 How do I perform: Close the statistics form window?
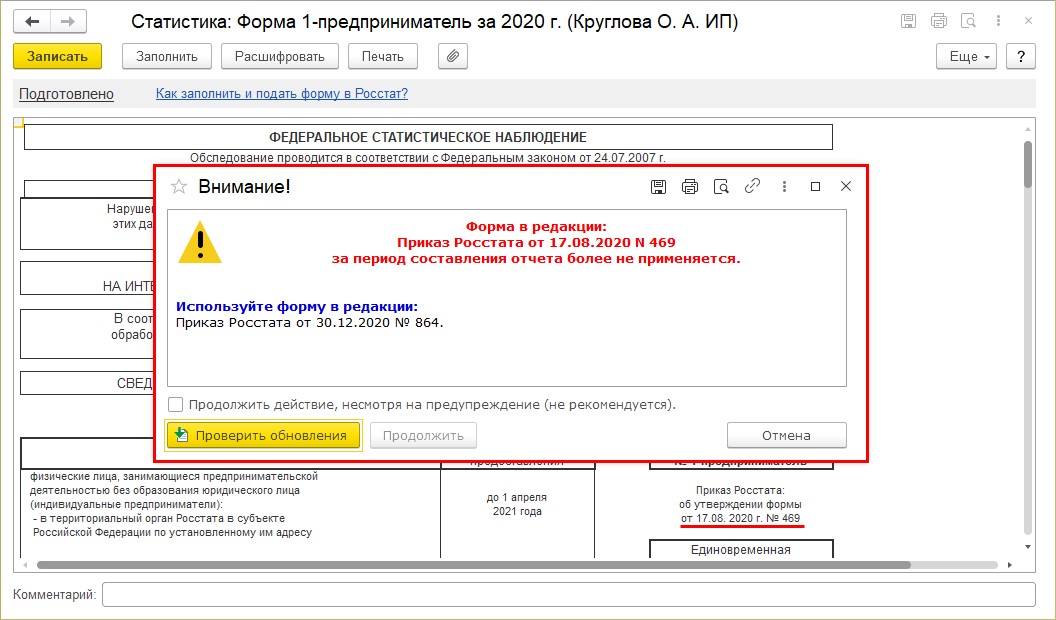tap(1028, 21)
